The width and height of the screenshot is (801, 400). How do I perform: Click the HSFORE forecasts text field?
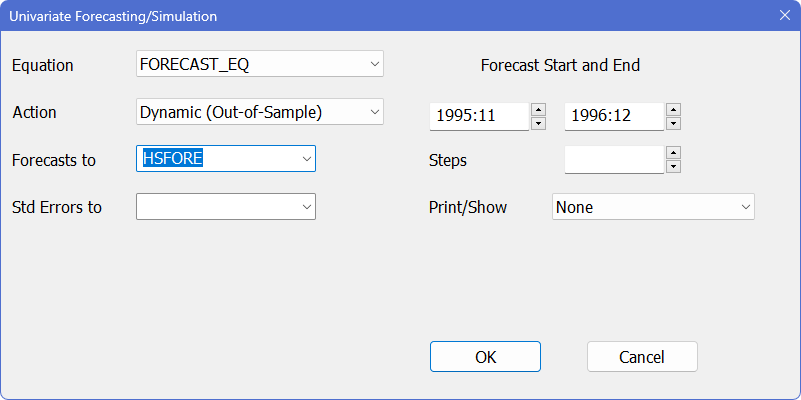[215, 159]
